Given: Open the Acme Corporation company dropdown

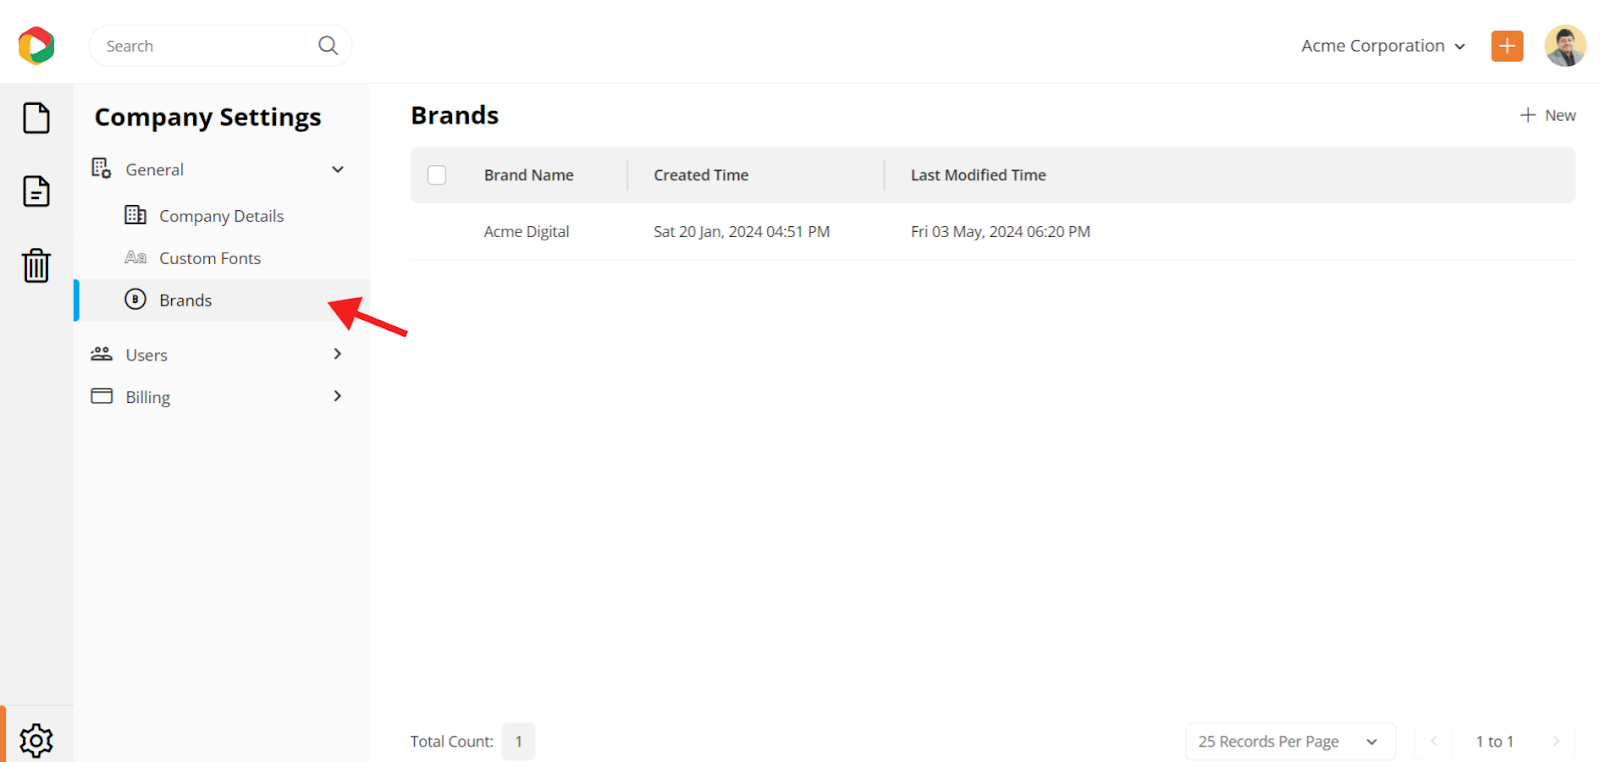Looking at the screenshot, I should tap(1384, 46).
